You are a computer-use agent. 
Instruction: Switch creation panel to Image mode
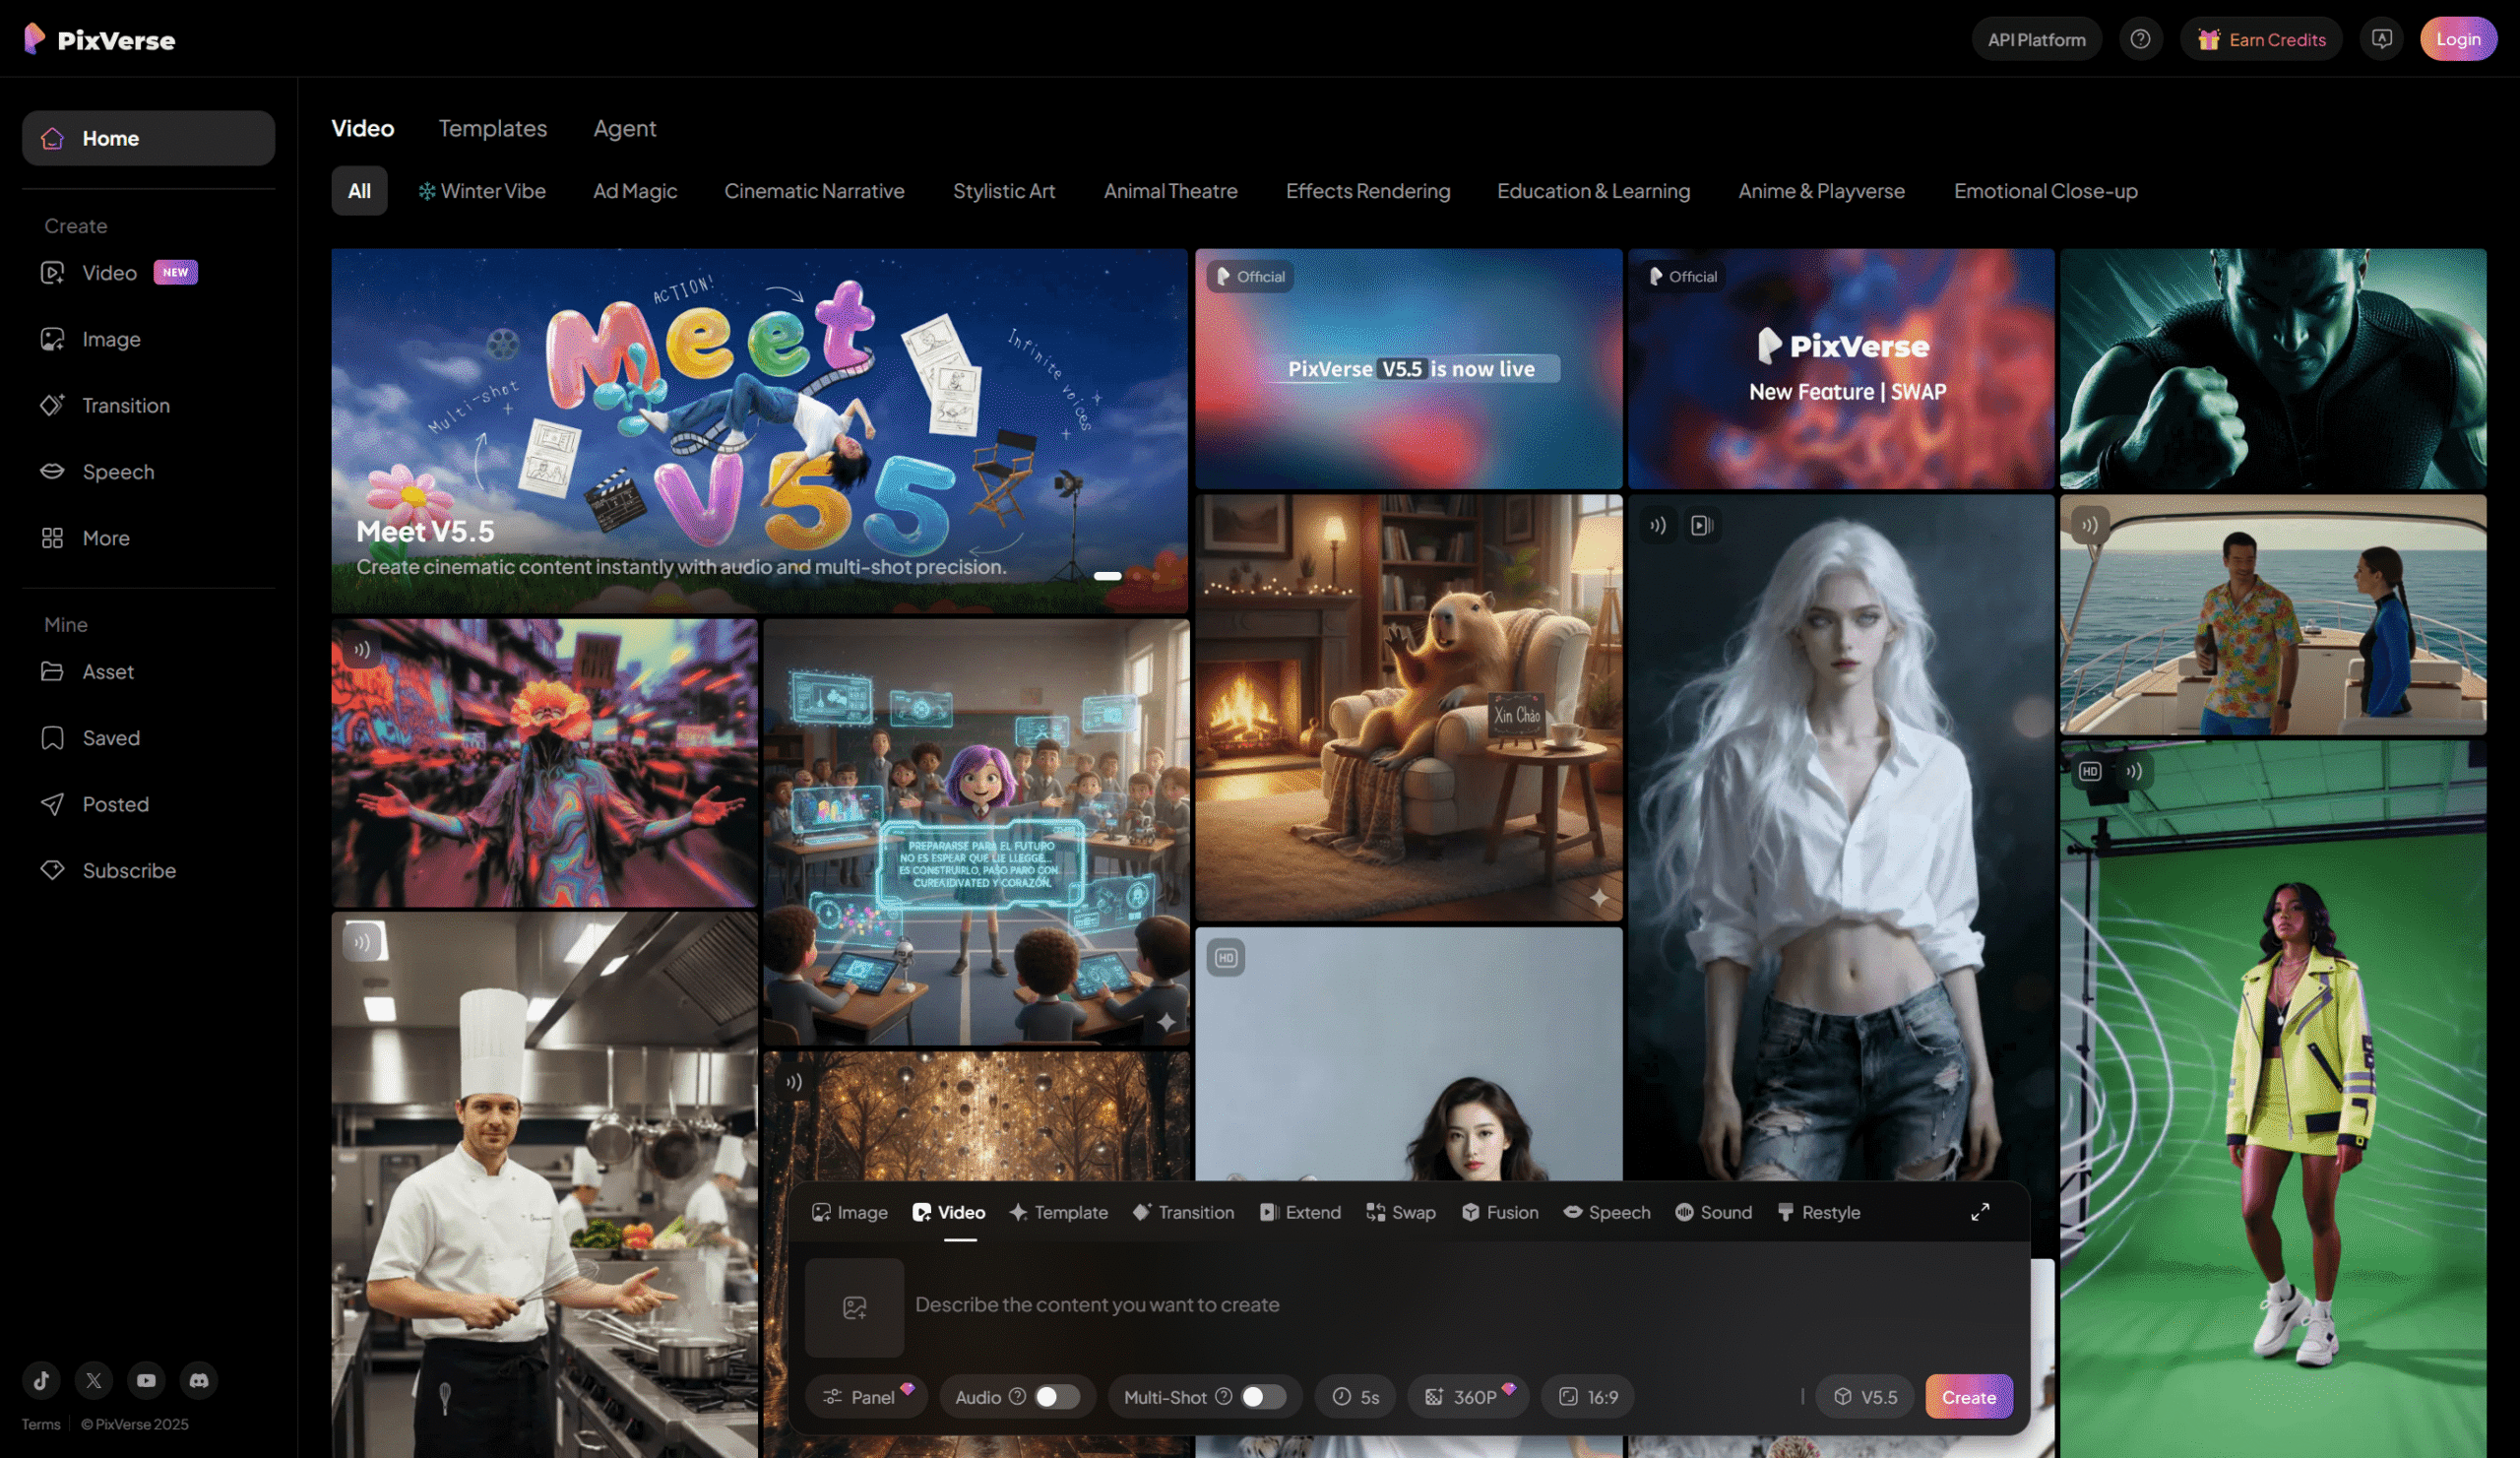(849, 1212)
